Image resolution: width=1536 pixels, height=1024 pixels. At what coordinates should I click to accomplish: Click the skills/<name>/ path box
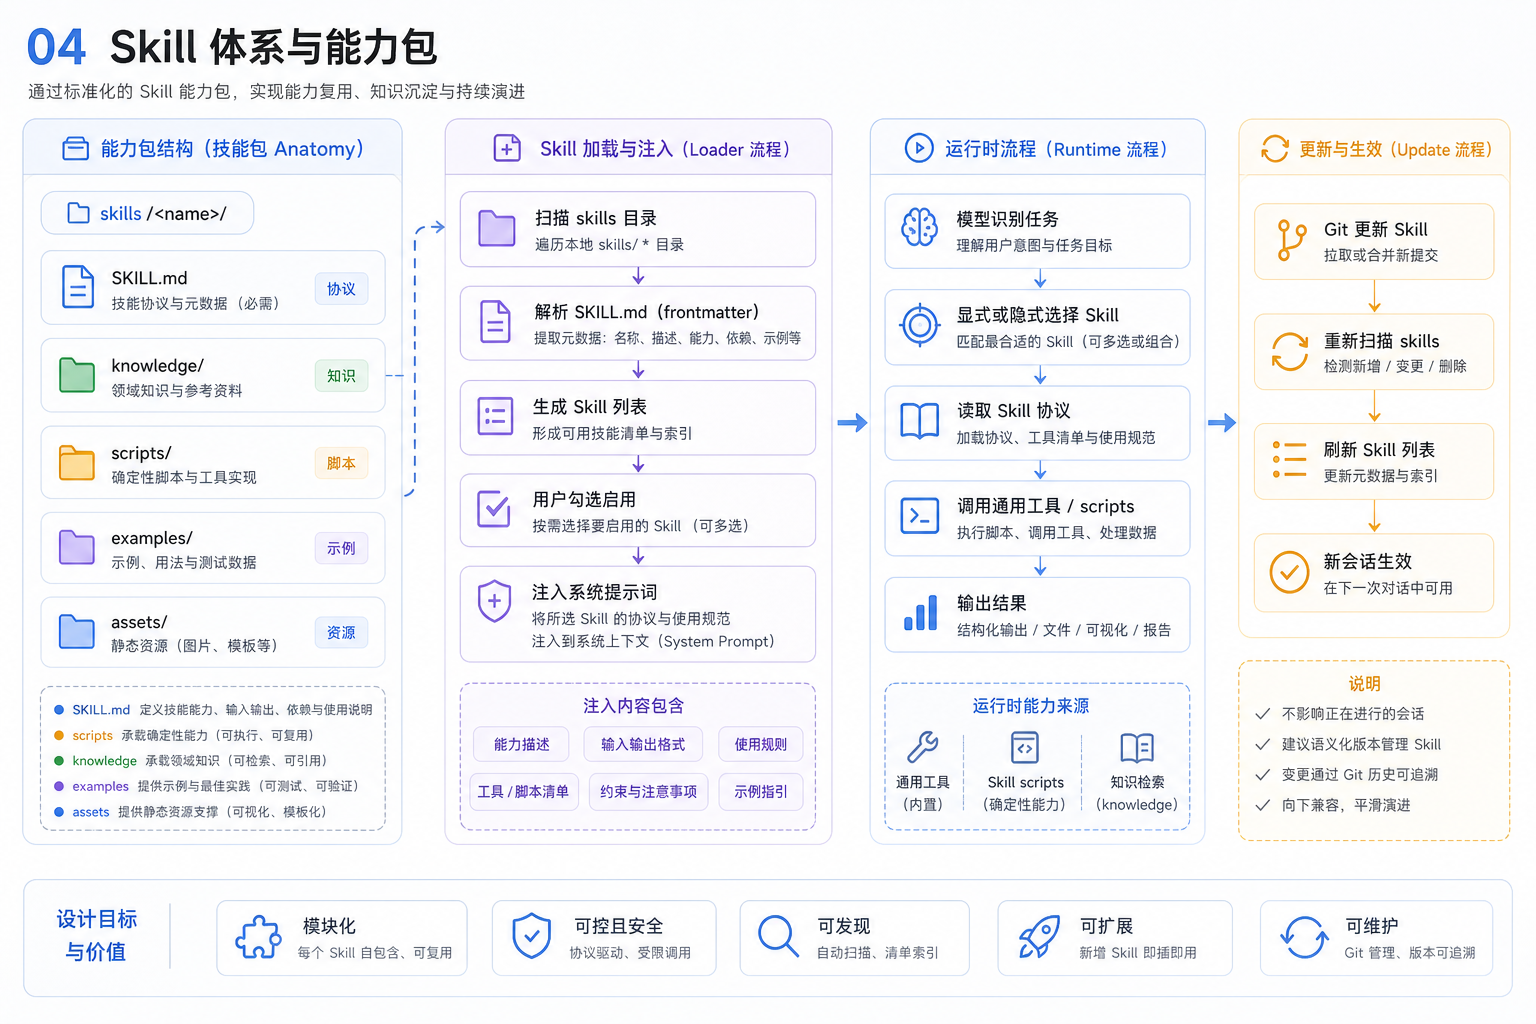pos(147,213)
